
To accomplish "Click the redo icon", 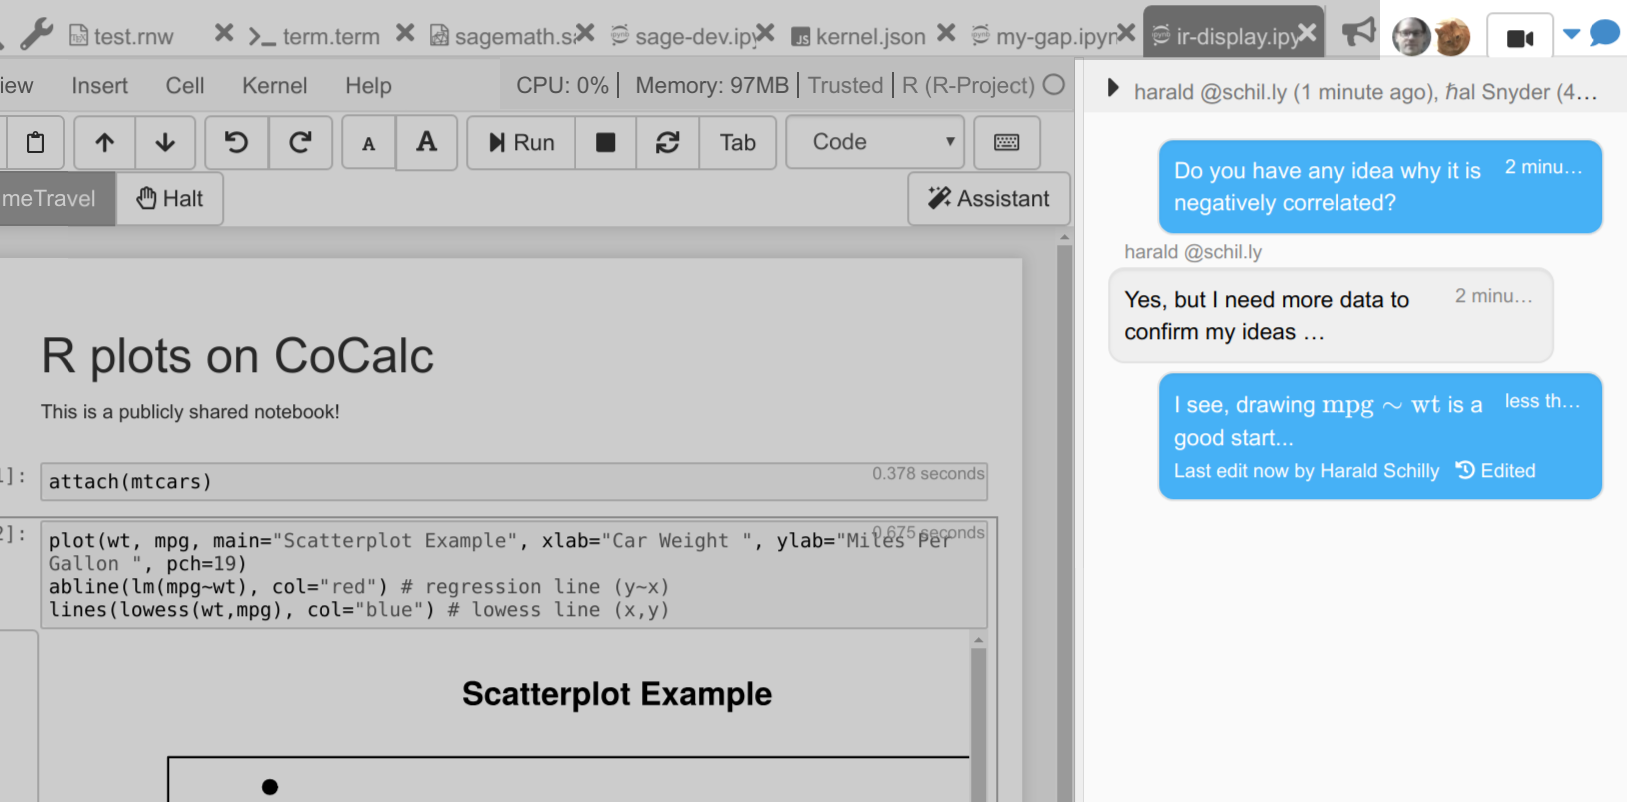I will (300, 143).
